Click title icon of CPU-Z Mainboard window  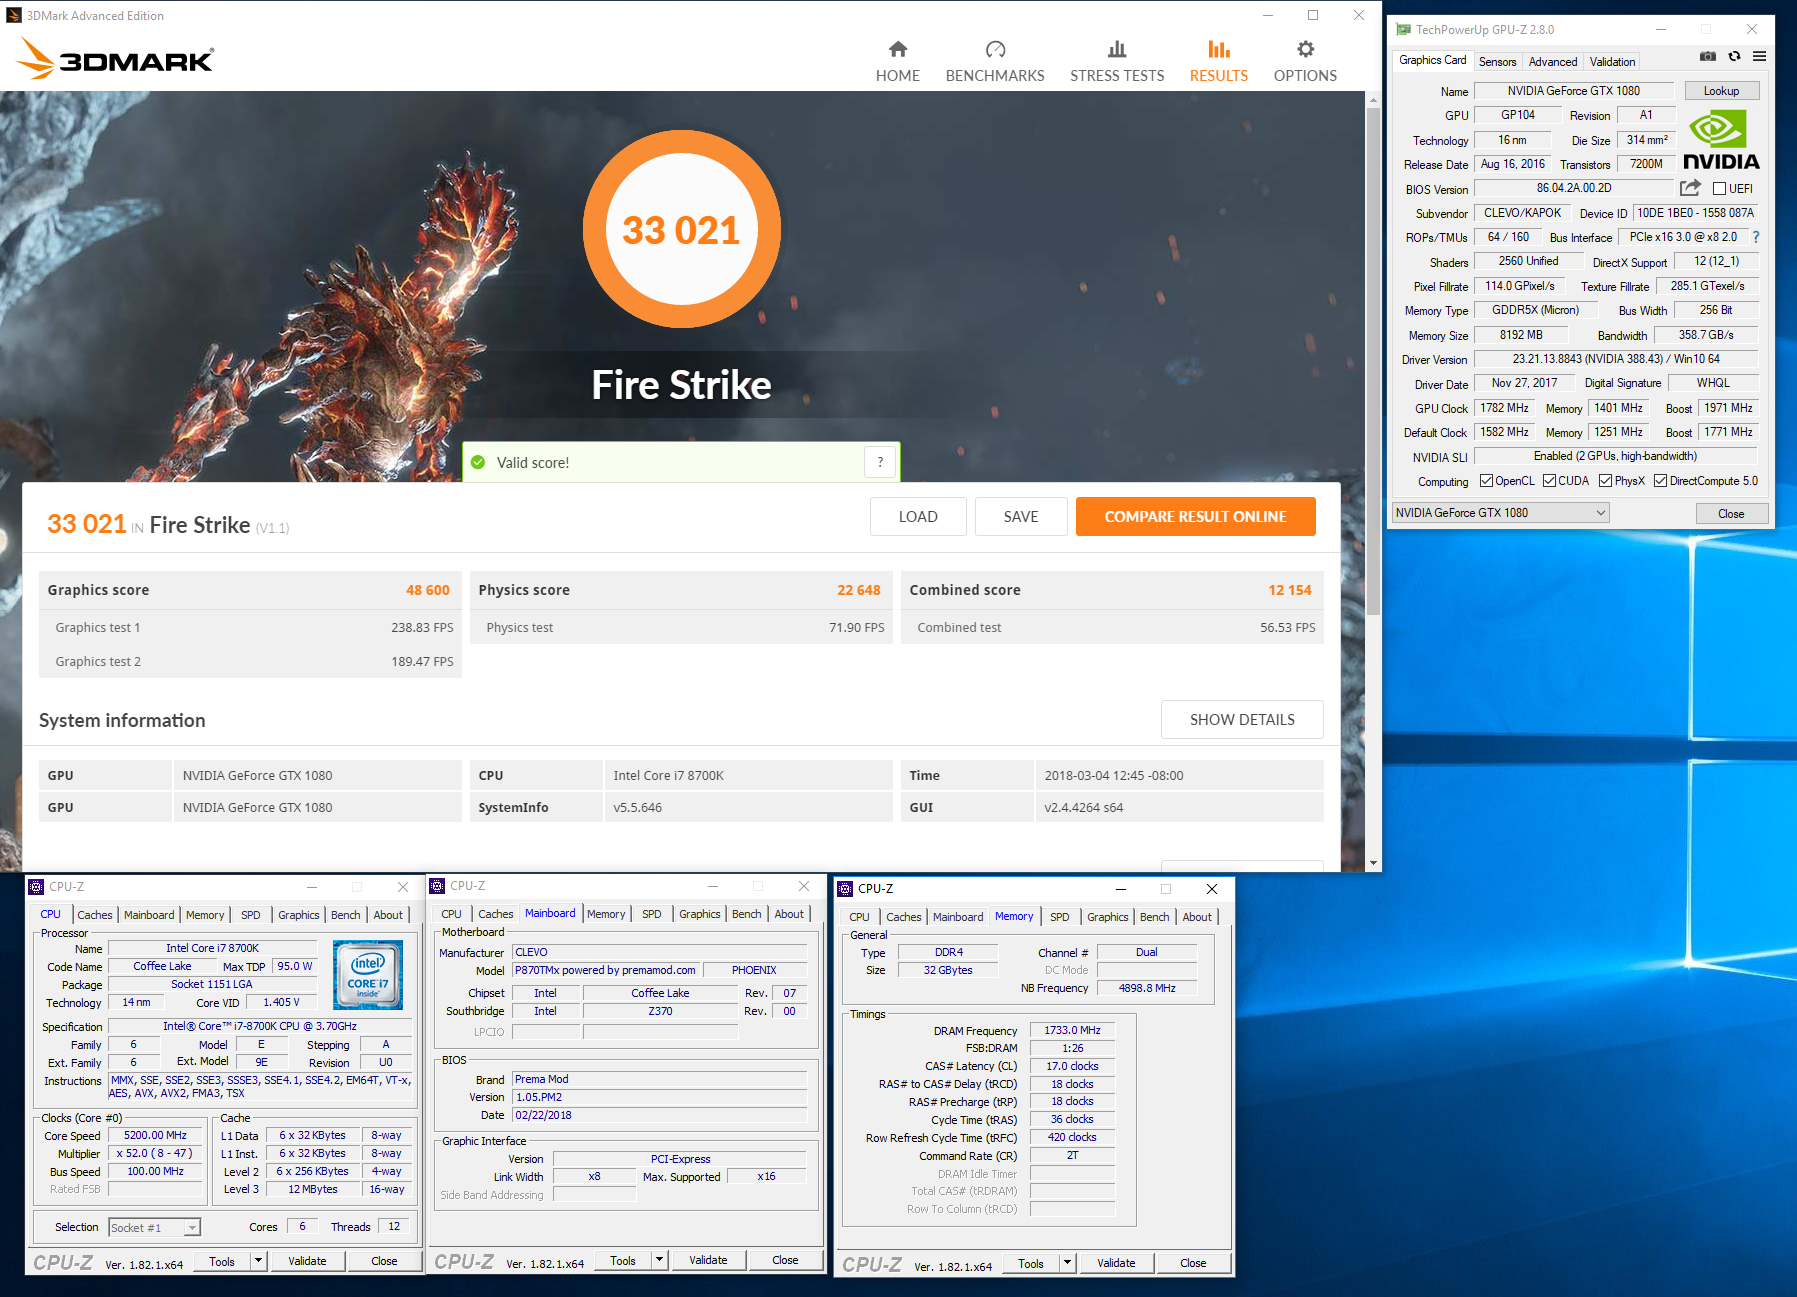coord(437,886)
